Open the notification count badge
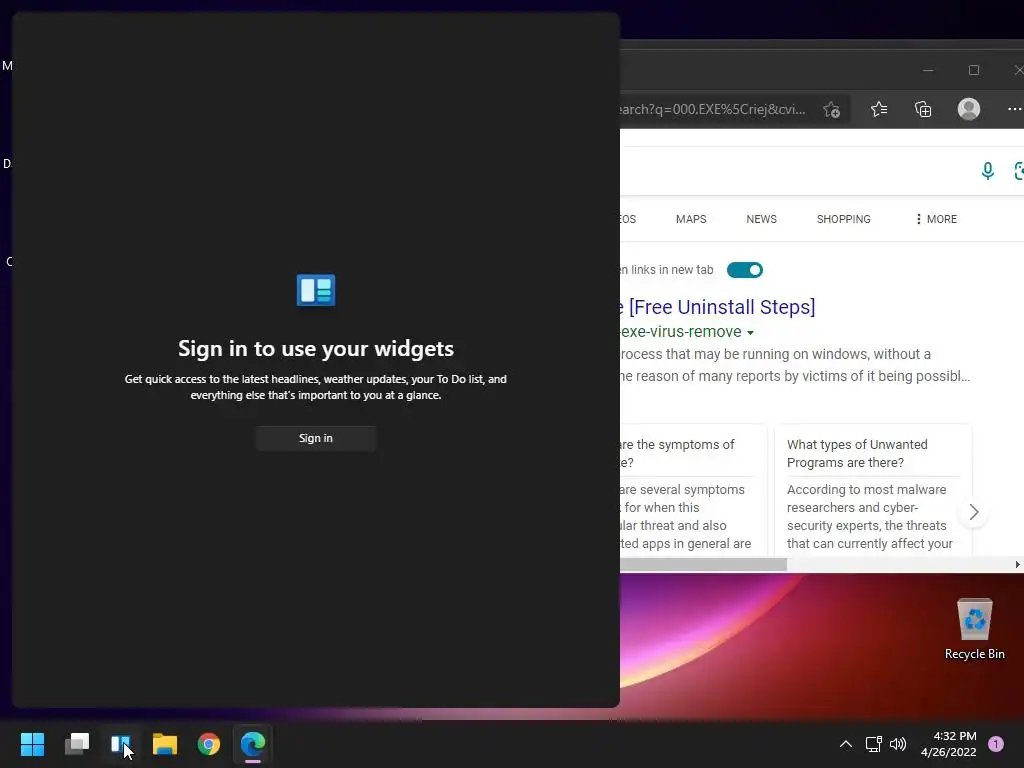This screenshot has height=768, width=1024. pos(996,744)
